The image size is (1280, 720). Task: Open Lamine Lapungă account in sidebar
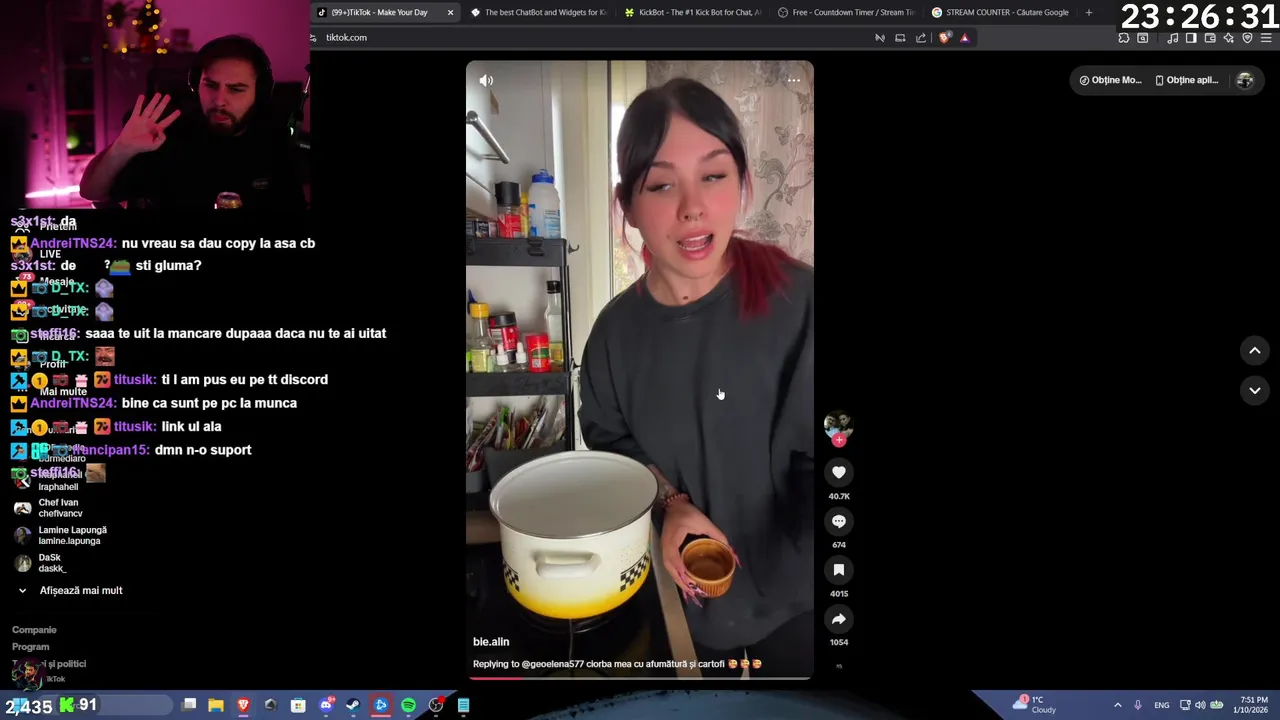coord(60,536)
